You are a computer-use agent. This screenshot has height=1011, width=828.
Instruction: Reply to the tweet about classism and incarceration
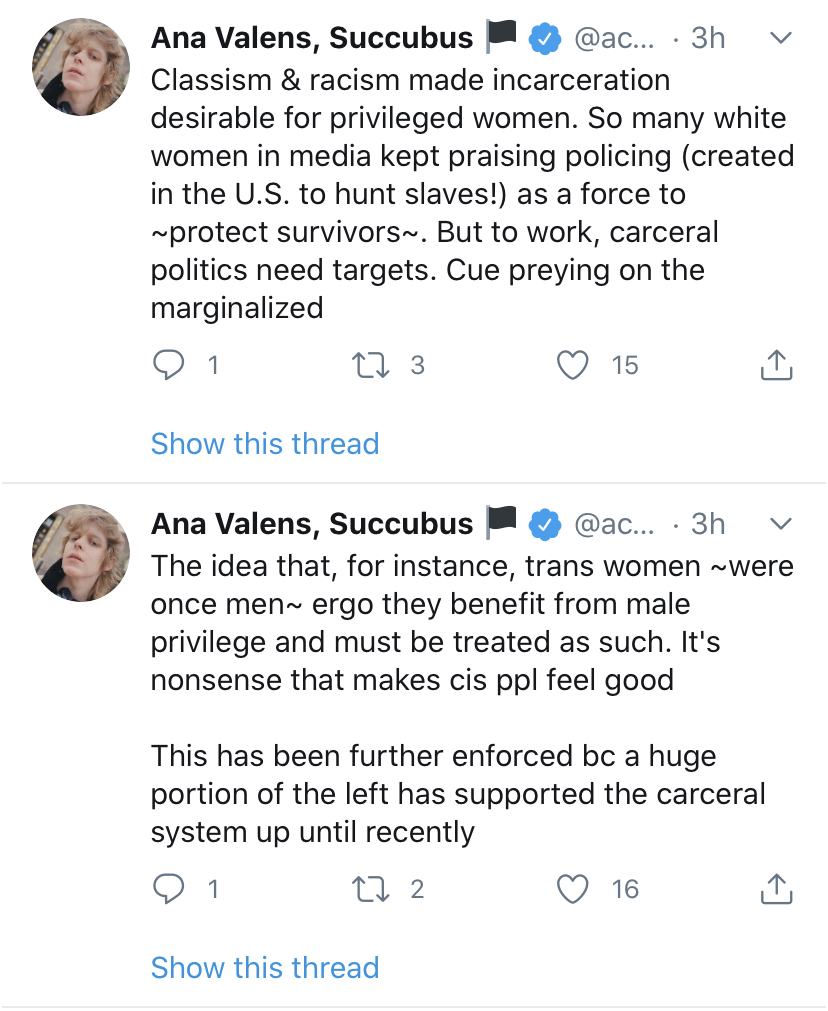click(x=169, y=366)
